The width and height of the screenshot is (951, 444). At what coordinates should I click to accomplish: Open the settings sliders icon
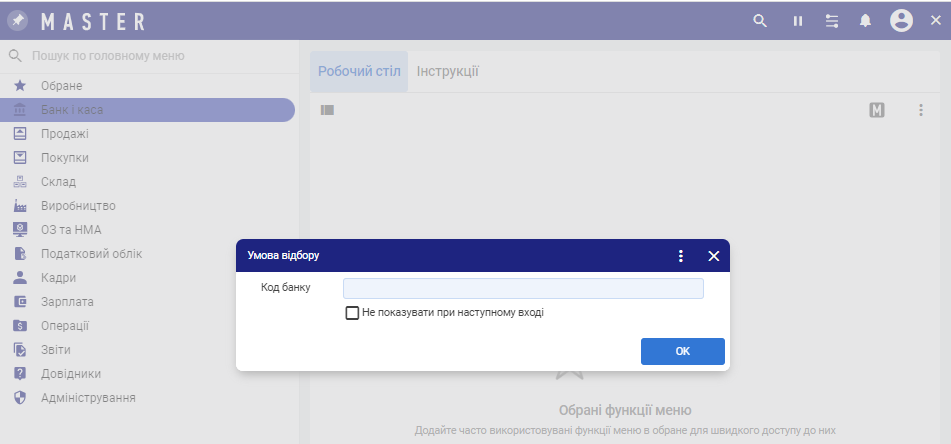[x=831, y=21]
